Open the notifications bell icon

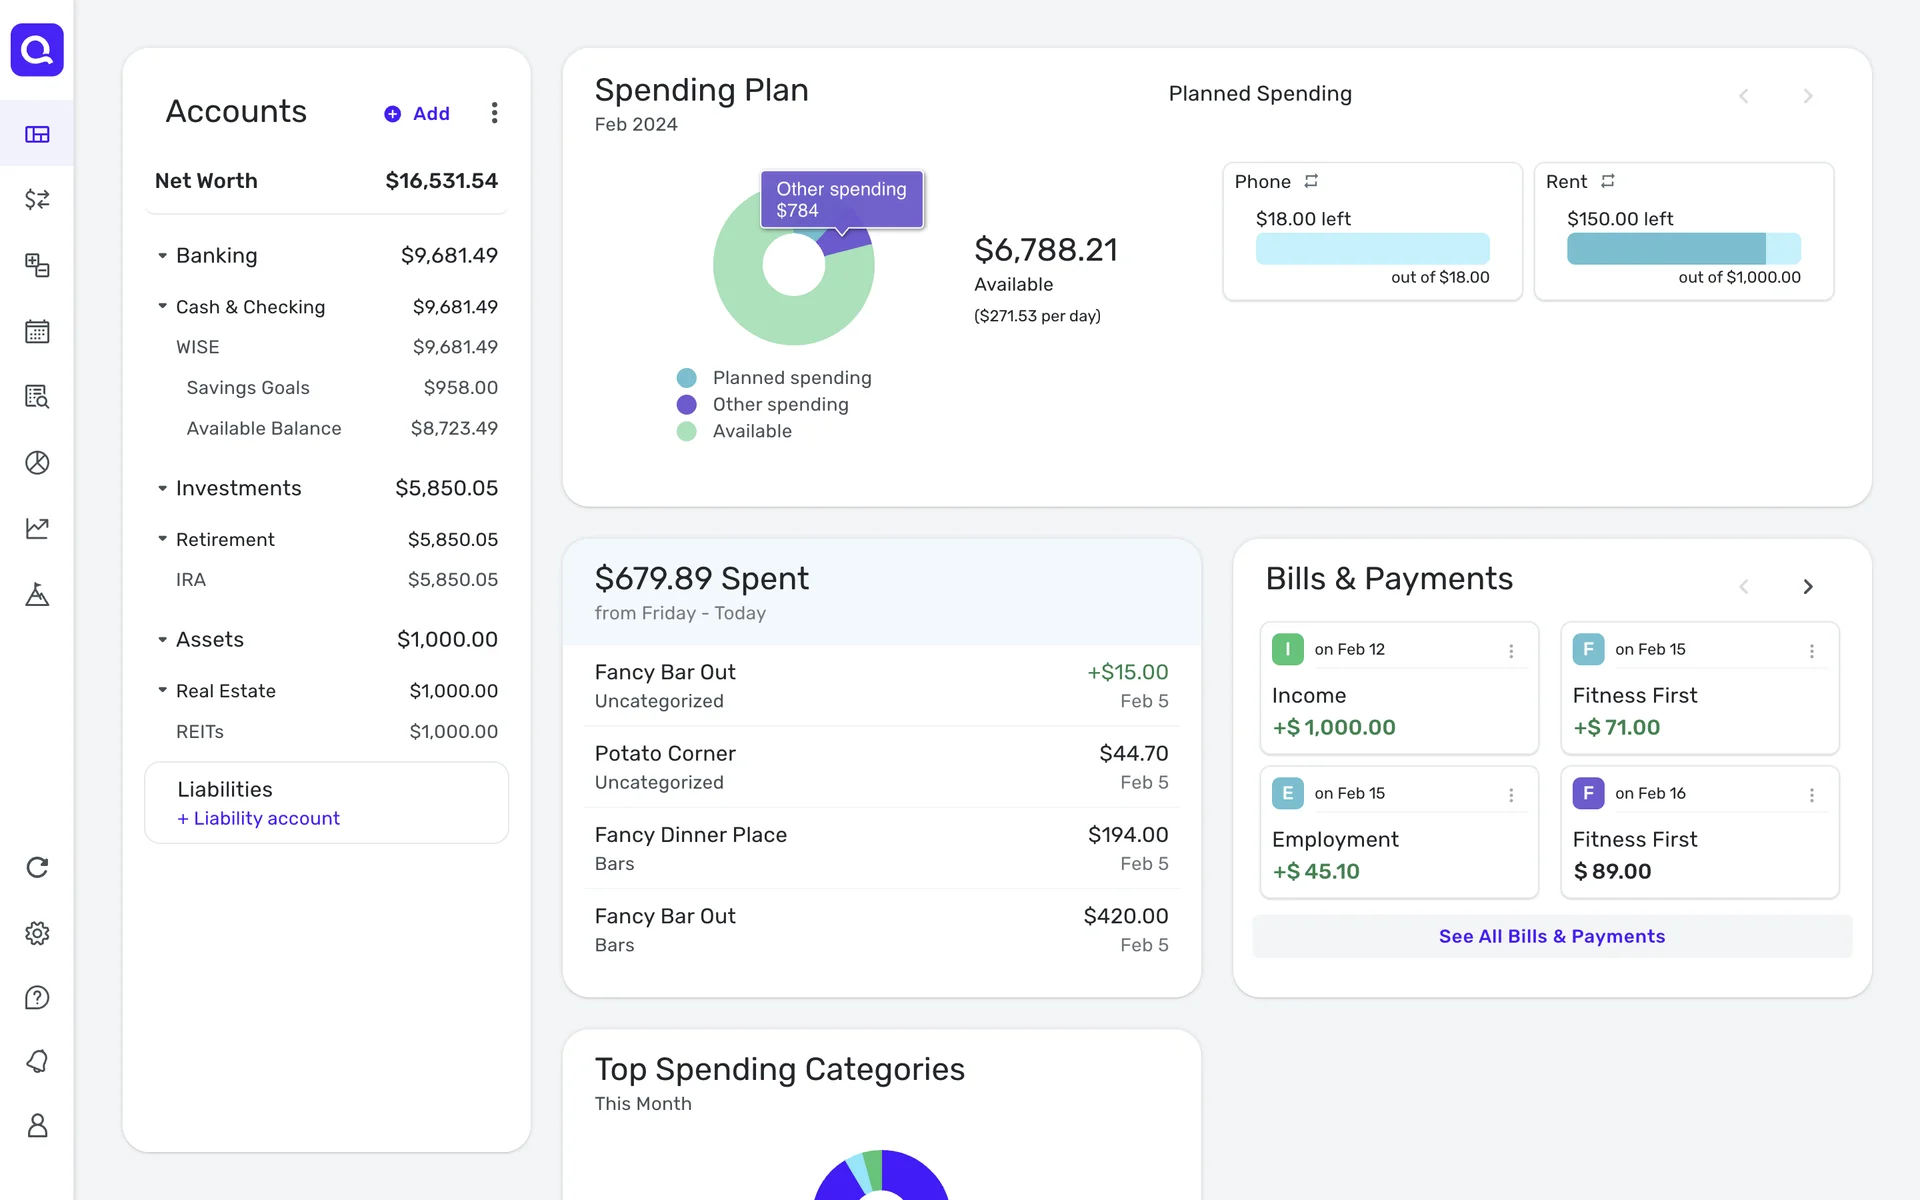(x=37, y=1061)
